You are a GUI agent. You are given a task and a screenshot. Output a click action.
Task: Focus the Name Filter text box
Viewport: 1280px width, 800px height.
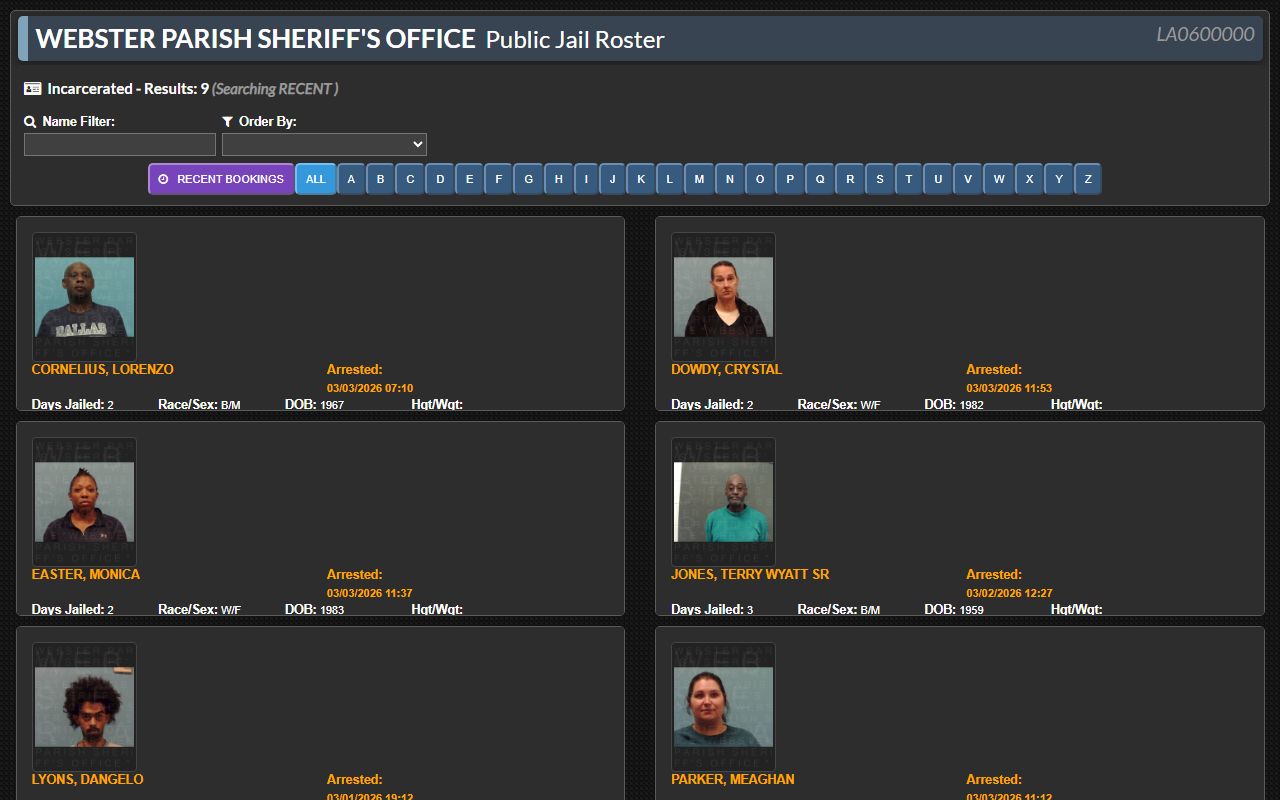120,145
